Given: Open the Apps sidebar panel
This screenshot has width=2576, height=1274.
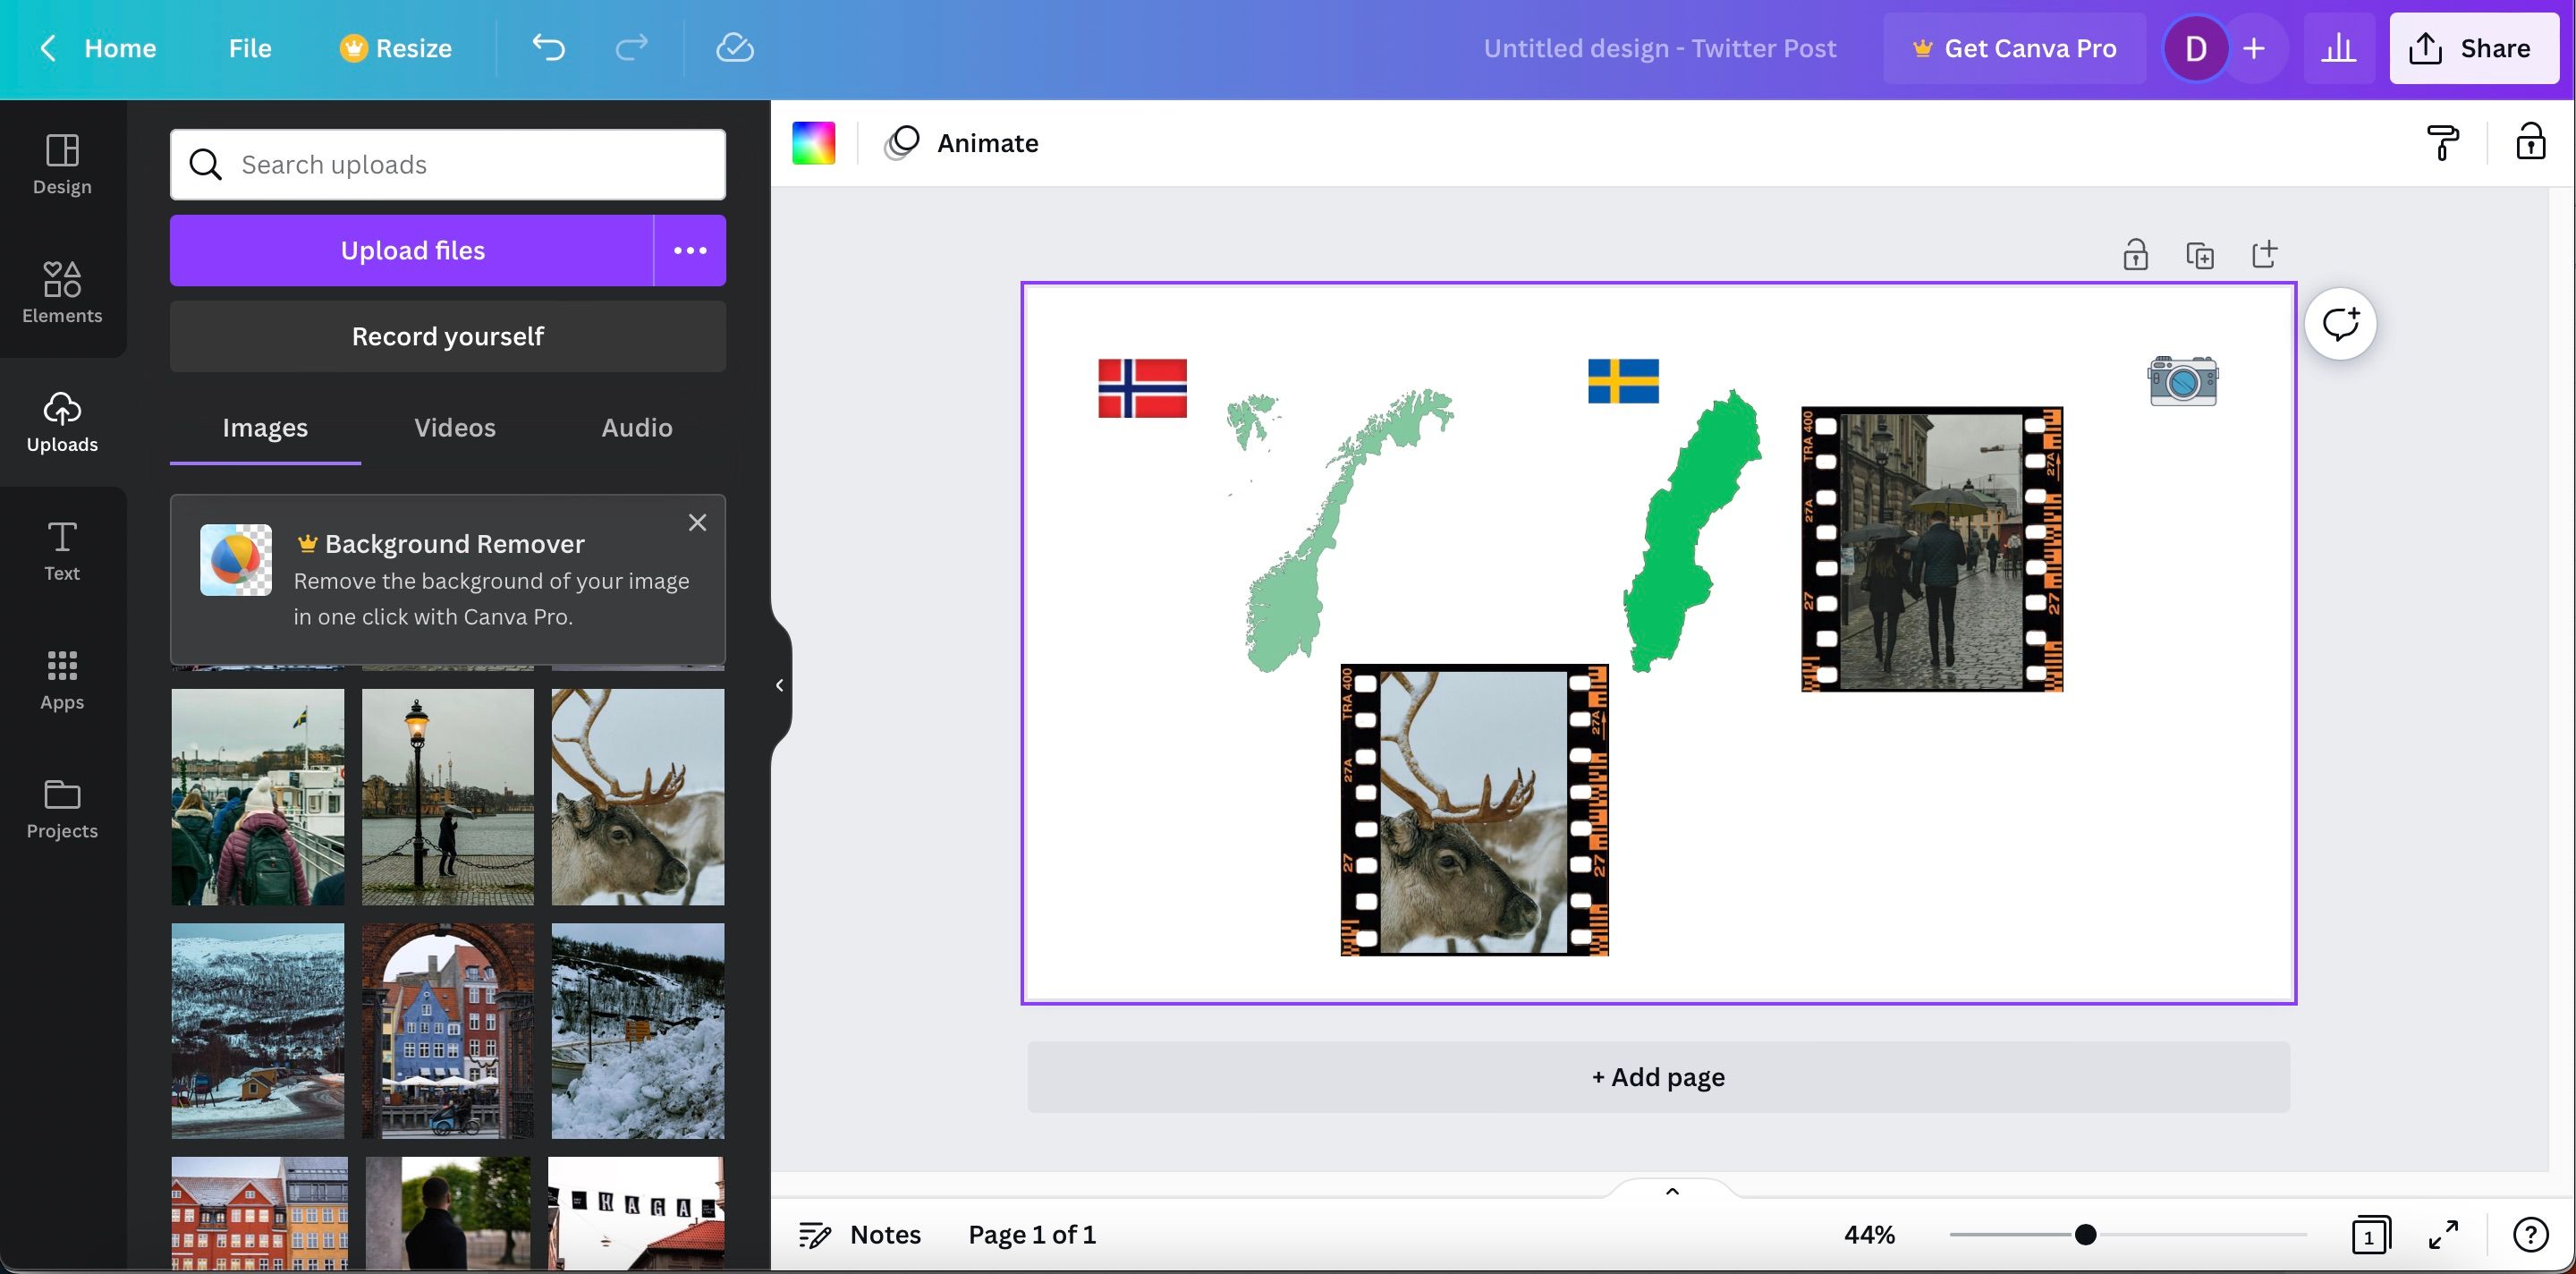Looking at the screenshot, I should (x=62, y=680).
